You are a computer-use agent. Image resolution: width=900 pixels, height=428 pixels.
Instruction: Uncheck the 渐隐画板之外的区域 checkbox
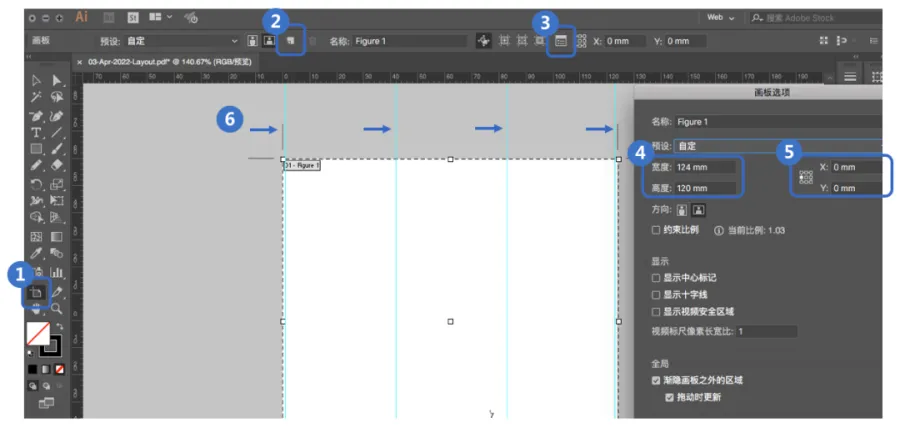click(655, 380)
